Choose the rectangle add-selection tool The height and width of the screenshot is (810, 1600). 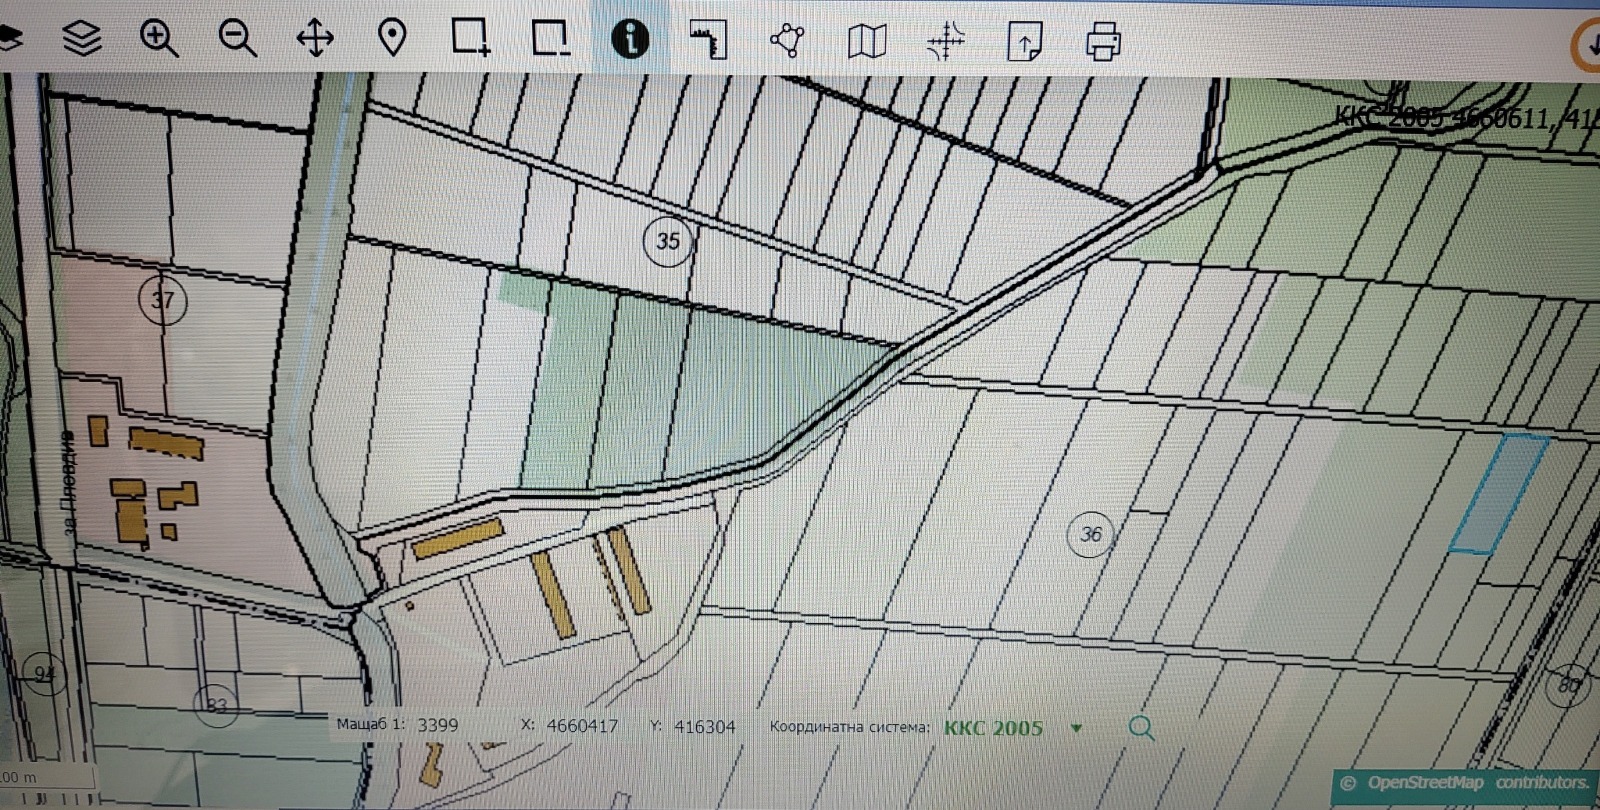click(x=471, y=38)
